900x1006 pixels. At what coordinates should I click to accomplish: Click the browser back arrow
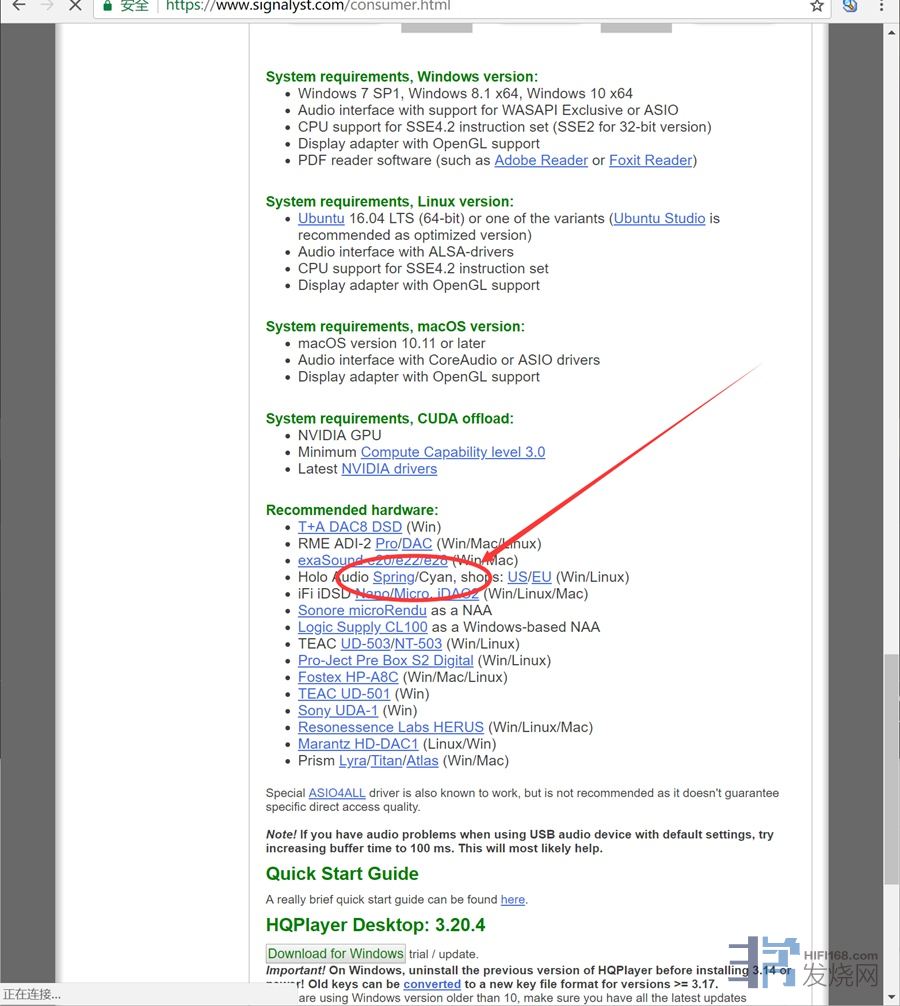18,5
